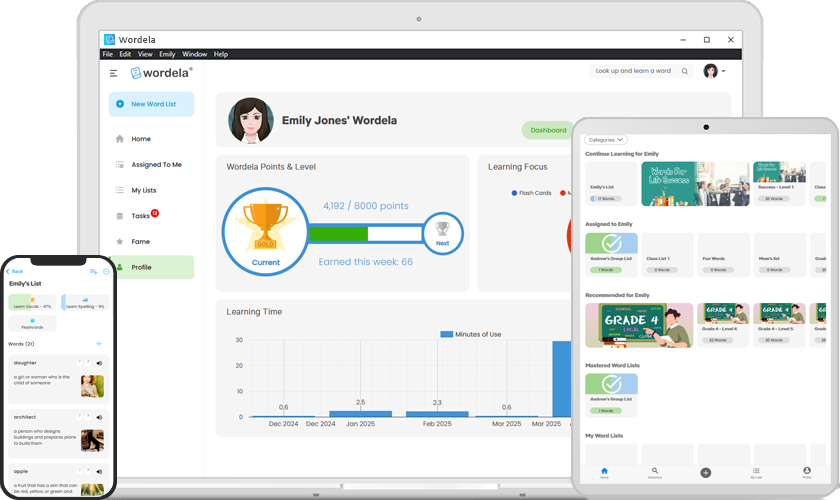
Task: Open the Window menu
Action: [194, 54]
